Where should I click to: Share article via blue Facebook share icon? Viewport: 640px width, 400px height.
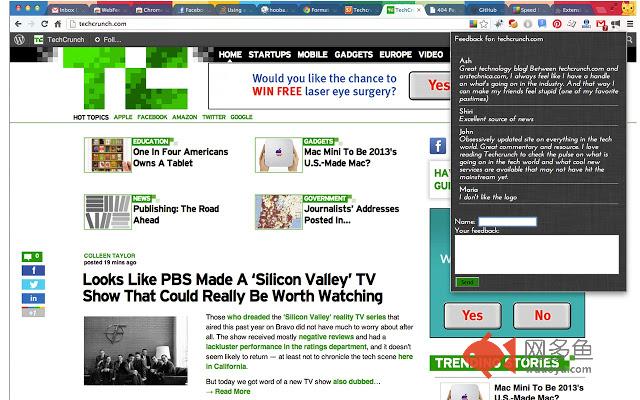pos(33,271)
